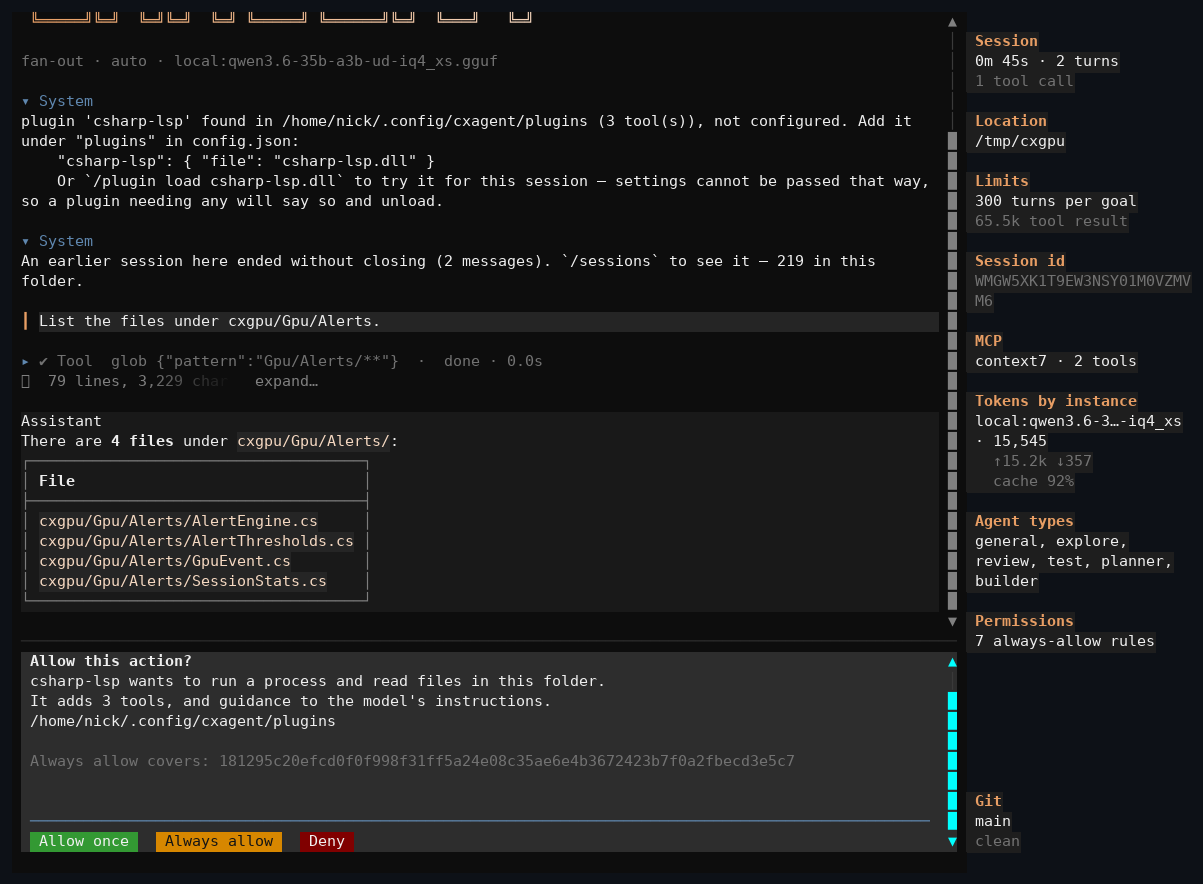
Task: Click '1 tool call' in sidebar
Action: (x=1024, y=81)
